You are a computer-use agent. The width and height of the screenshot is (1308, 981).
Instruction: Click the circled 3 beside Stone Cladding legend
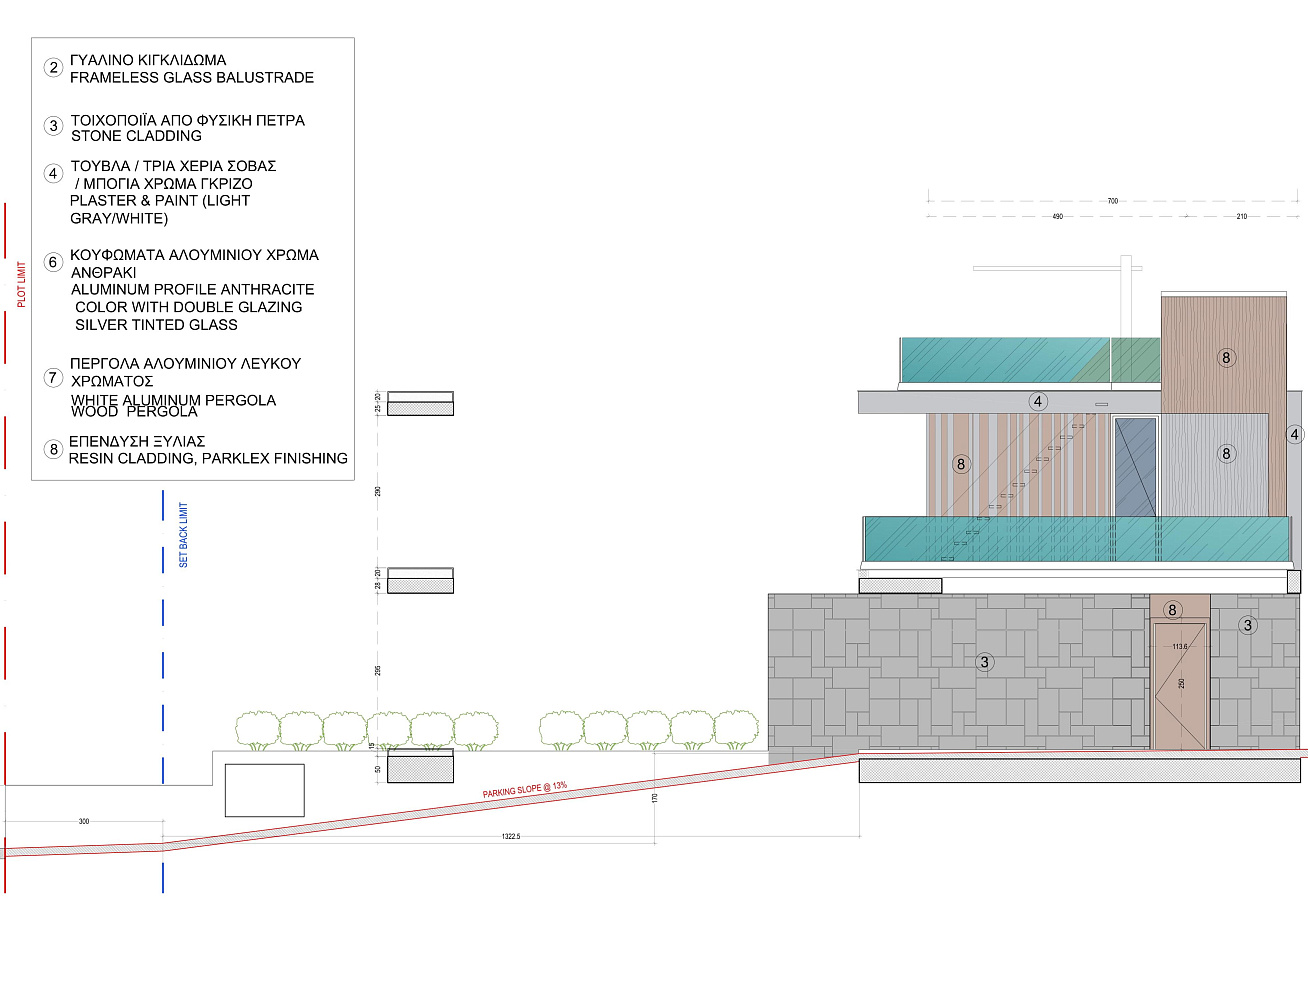tap(53, 126)
